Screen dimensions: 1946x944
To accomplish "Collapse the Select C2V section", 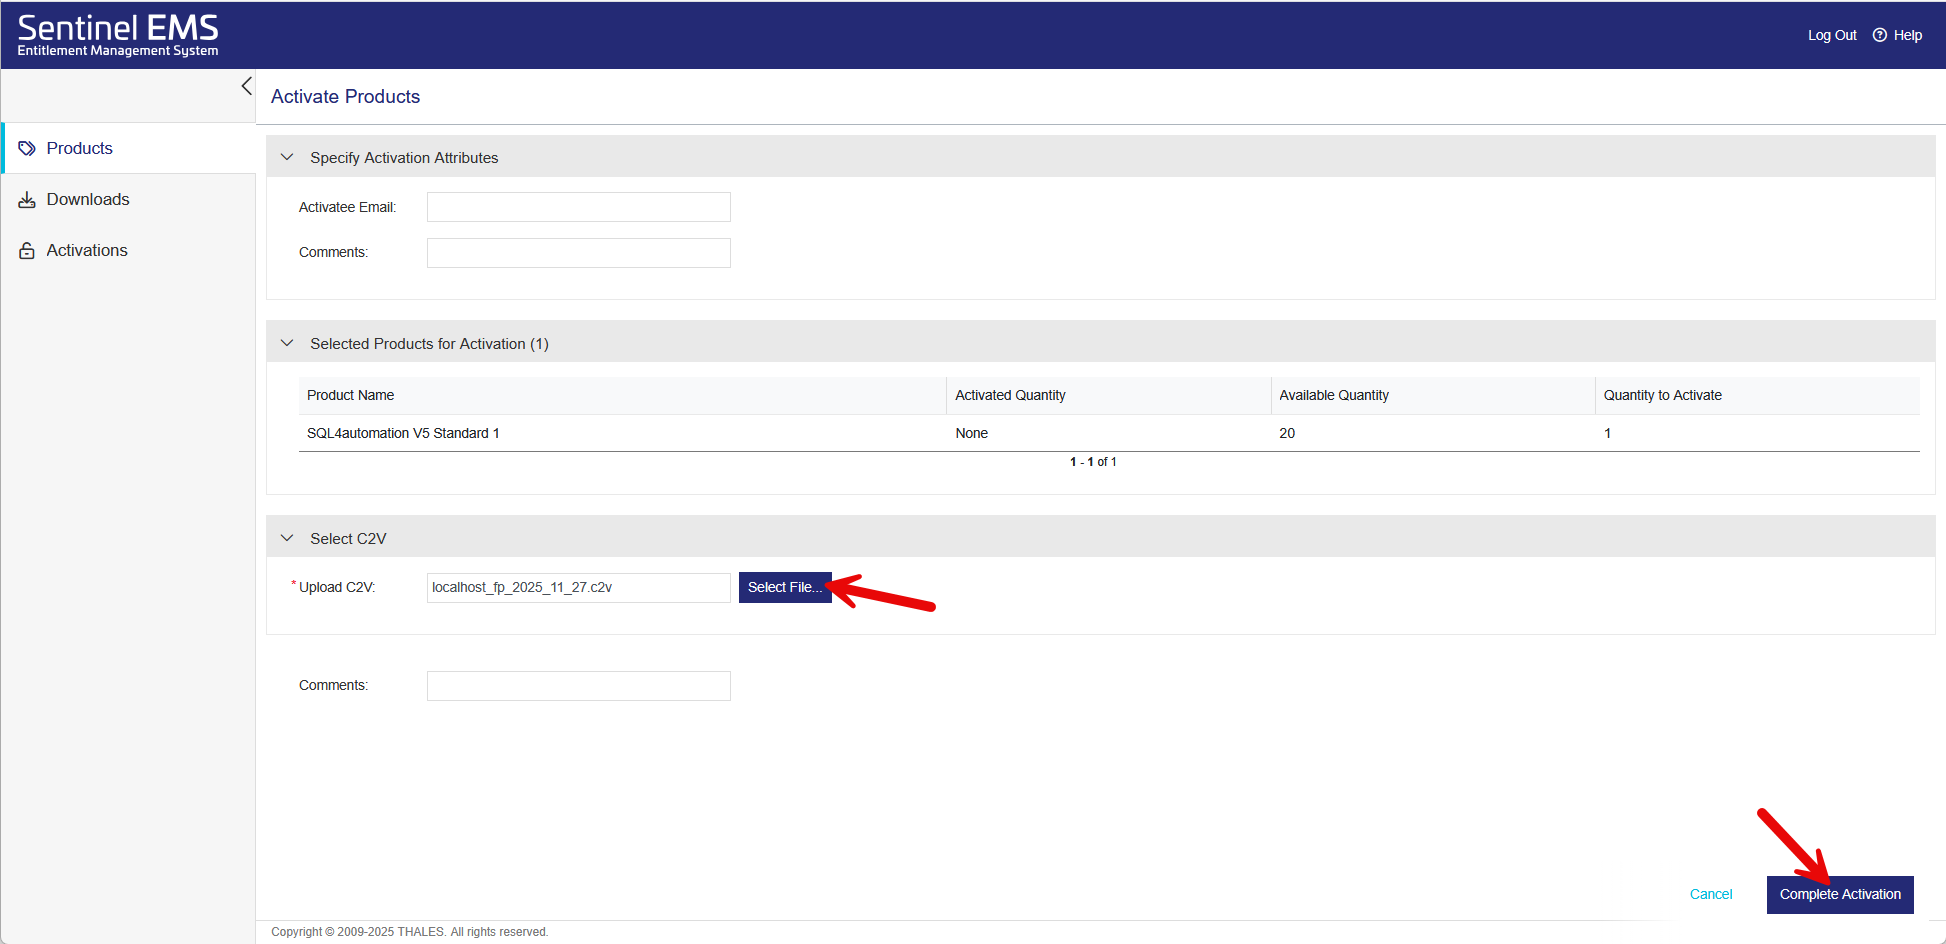I will click(x=287, y=538).
